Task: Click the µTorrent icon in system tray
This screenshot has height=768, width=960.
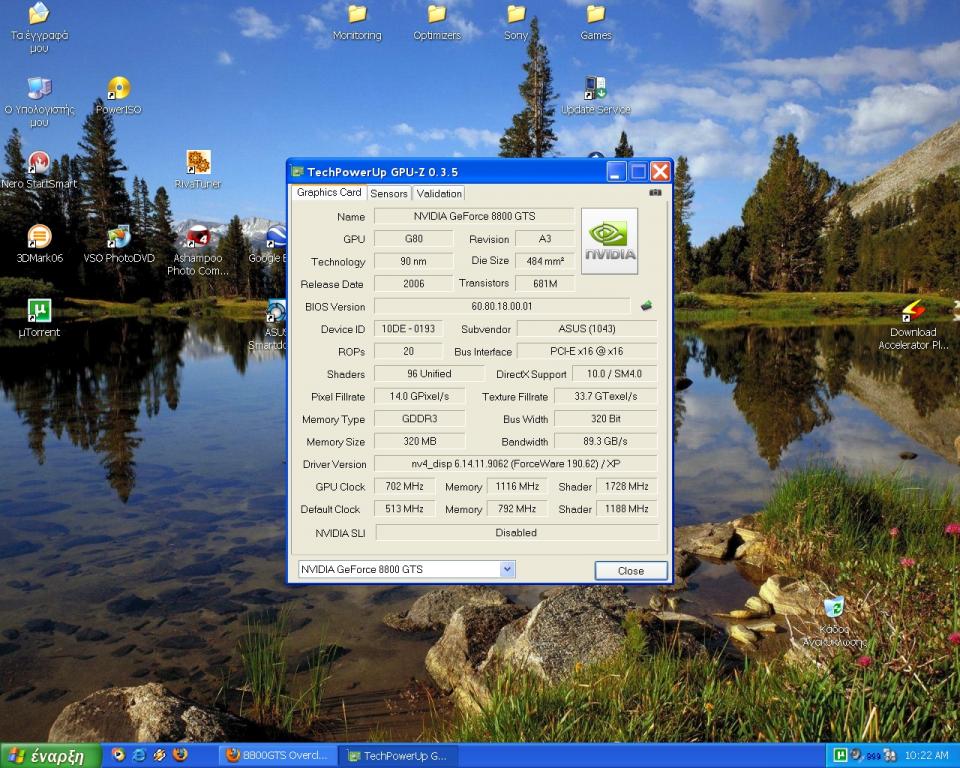Action: pos(840,756)
